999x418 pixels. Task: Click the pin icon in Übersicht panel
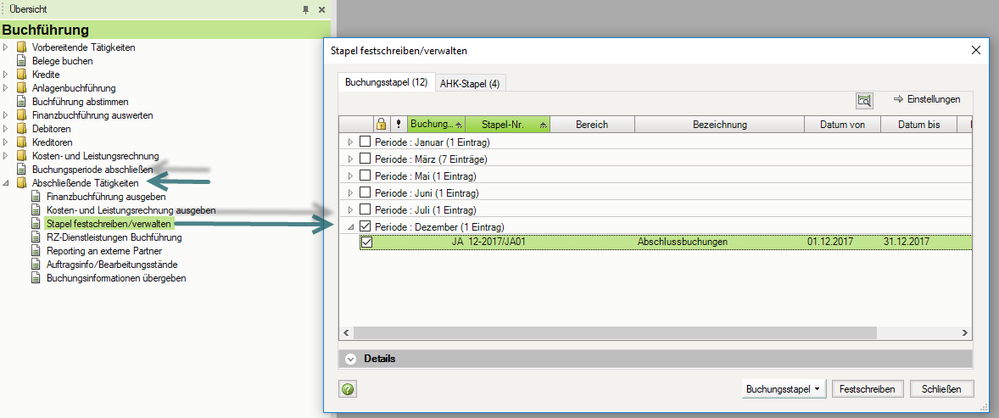click(305, 9)
